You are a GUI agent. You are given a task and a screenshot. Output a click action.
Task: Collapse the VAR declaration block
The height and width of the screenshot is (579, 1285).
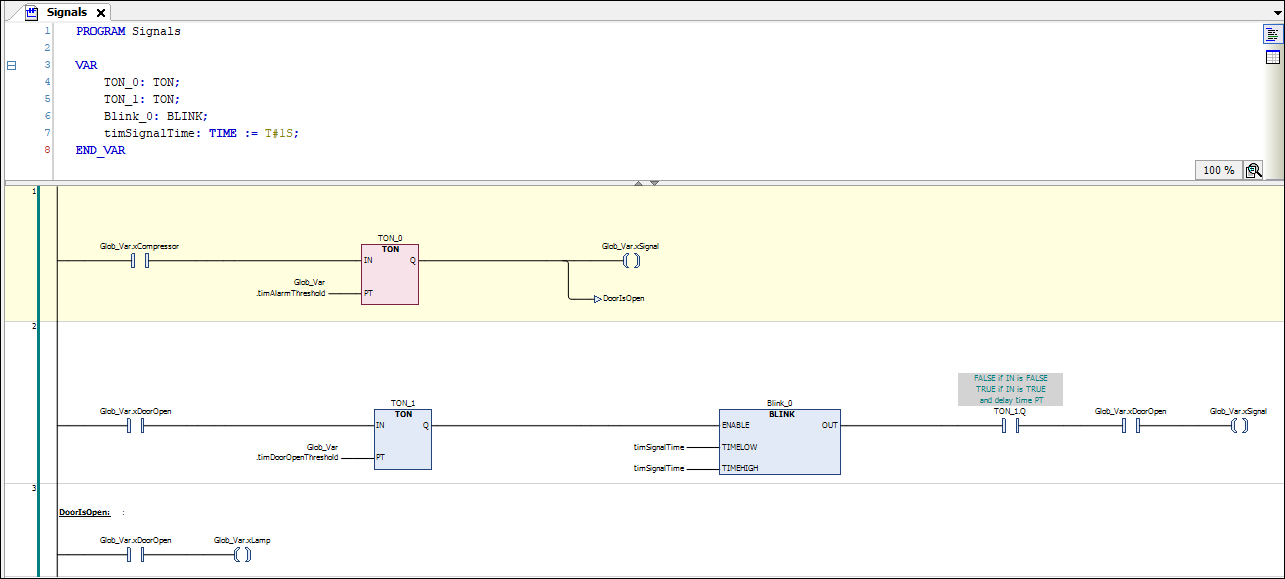12,65
